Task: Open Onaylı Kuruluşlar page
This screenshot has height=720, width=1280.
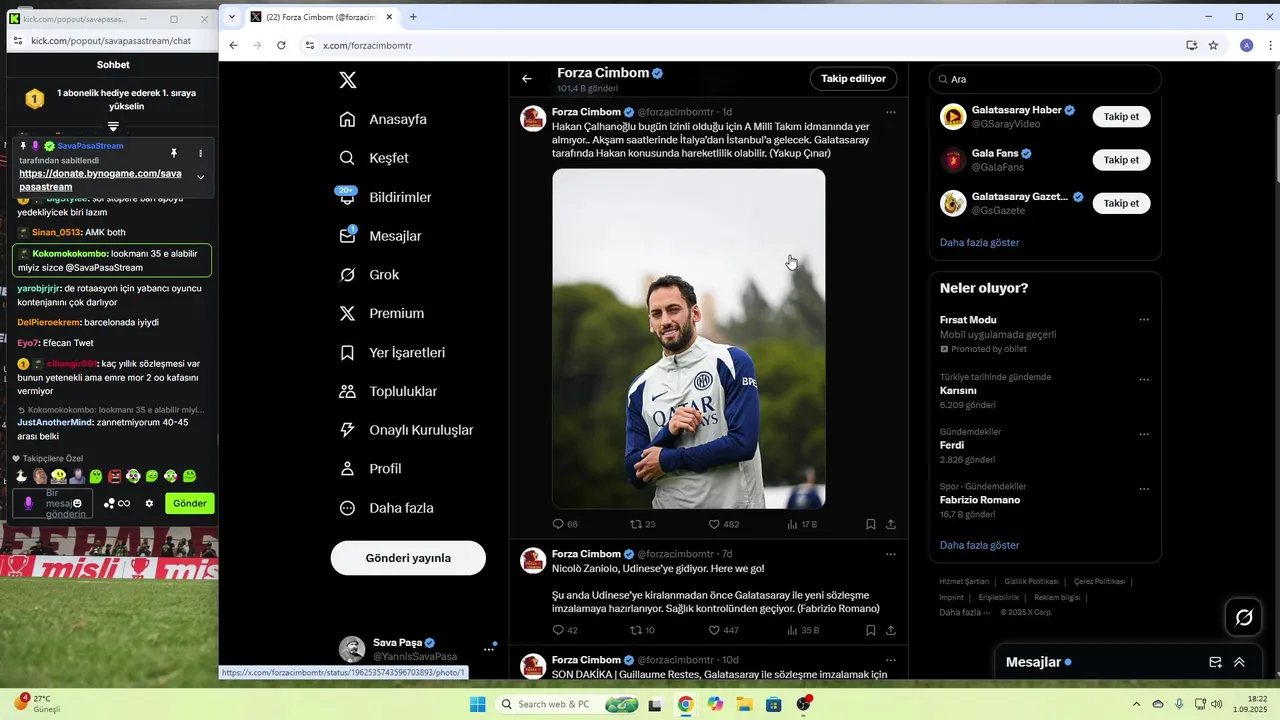Action: (x=406, y=430)
